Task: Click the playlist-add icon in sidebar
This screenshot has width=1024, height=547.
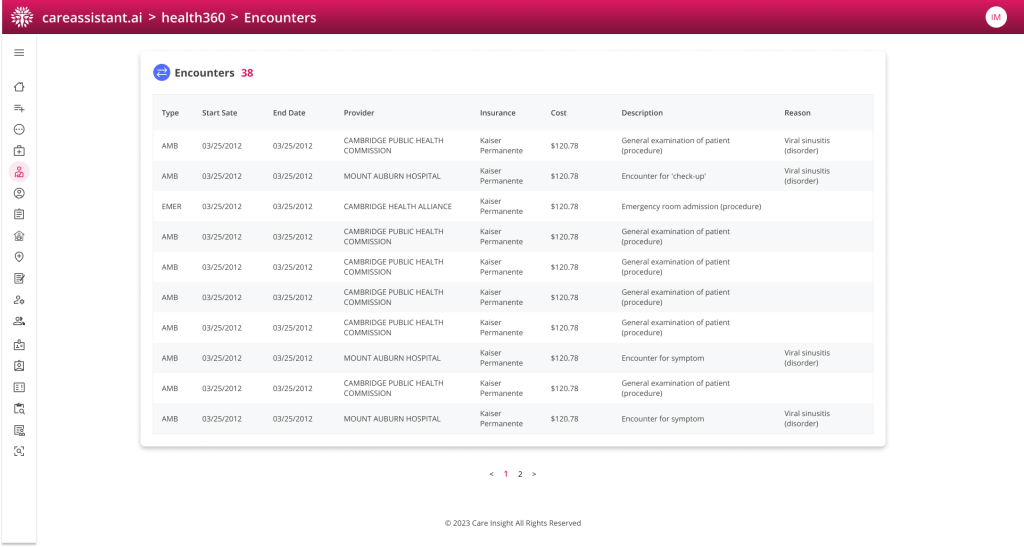Action: point(19,108)
